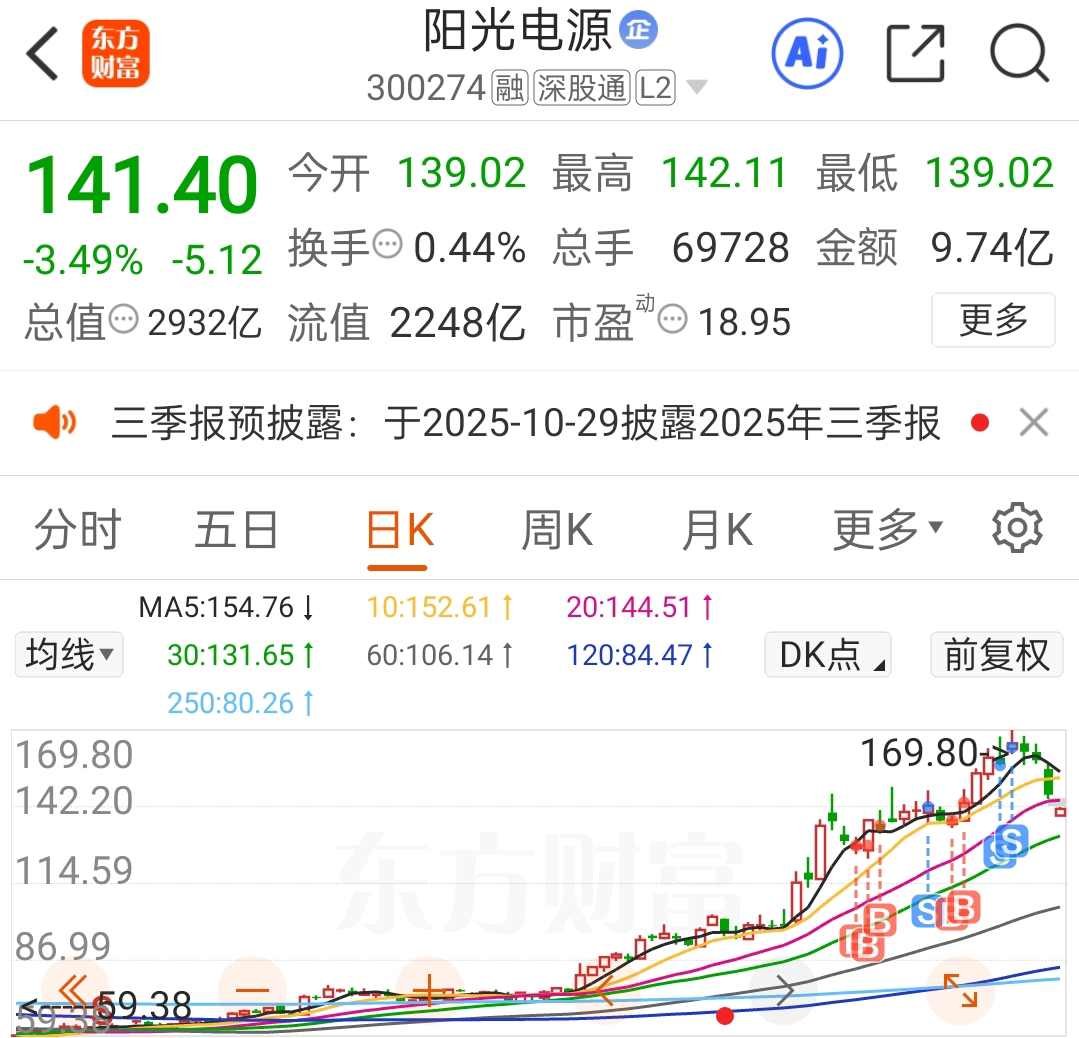1079x1038 pixels.
Task: Tap the 169.80 high price label
Action: tap(919, 752)
